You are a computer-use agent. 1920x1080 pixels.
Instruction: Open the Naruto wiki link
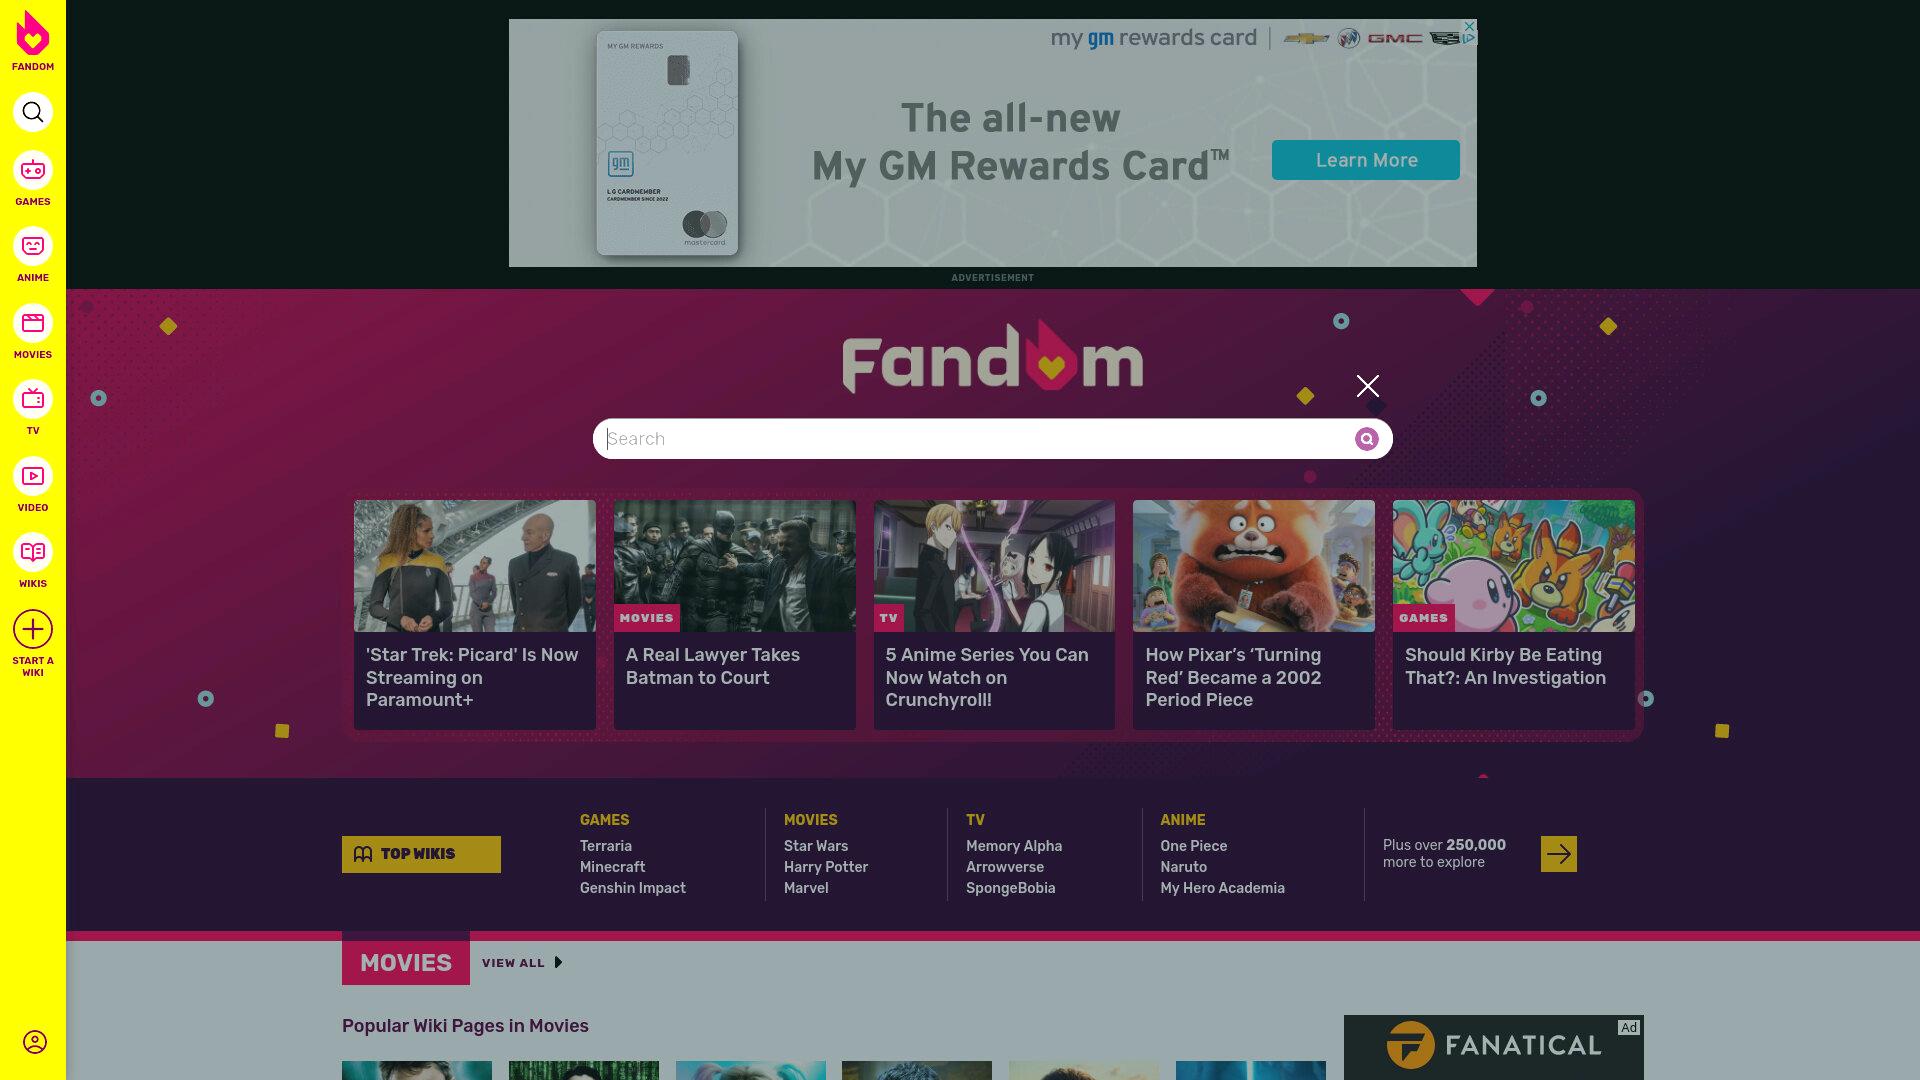point(1184,867)
